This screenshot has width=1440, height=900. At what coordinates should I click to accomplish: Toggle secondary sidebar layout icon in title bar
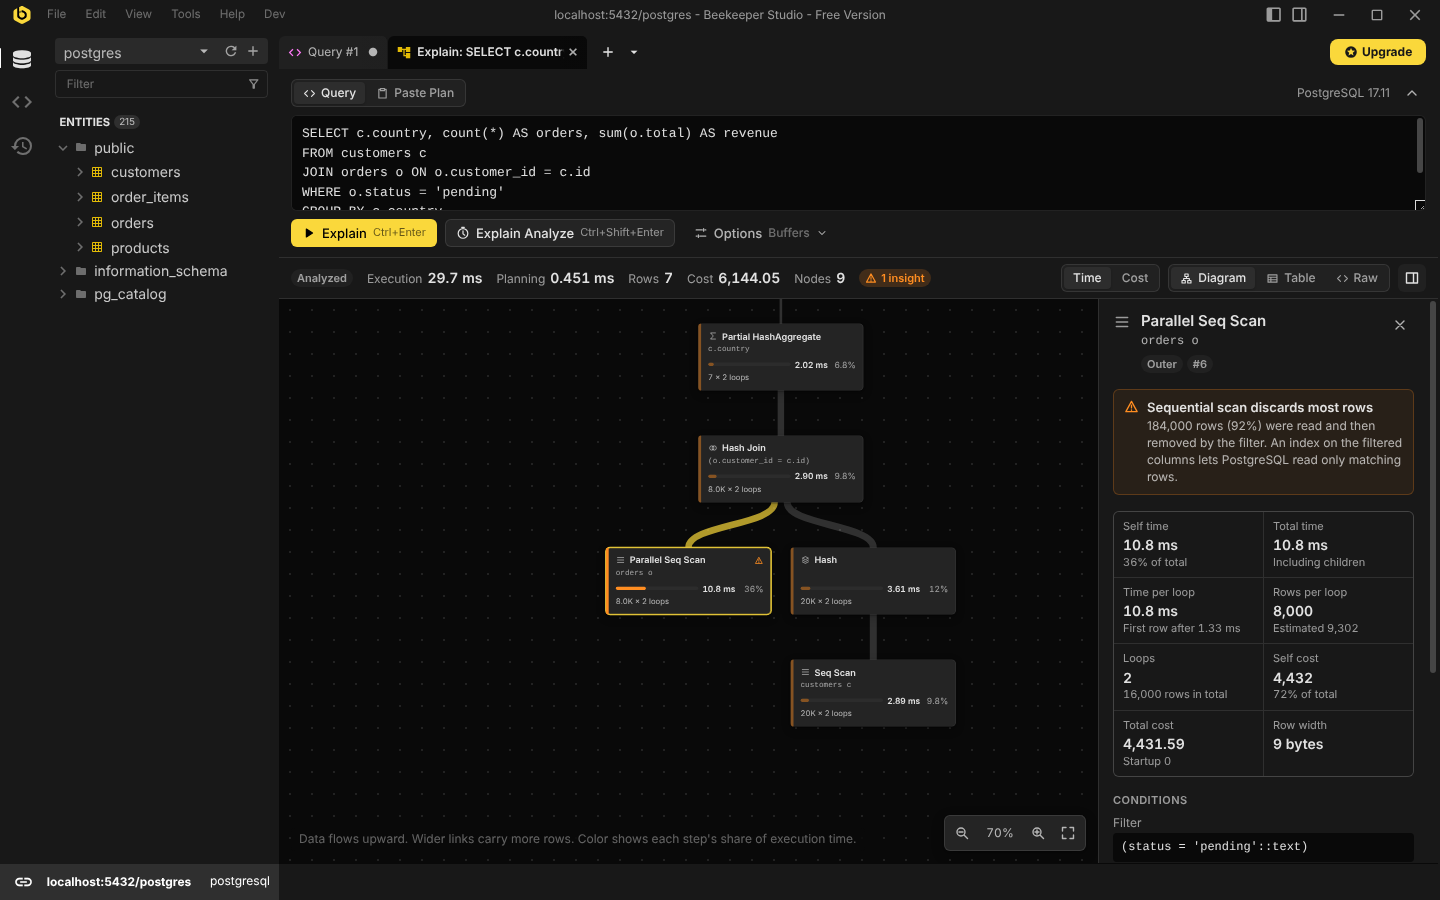point(1300,14)
